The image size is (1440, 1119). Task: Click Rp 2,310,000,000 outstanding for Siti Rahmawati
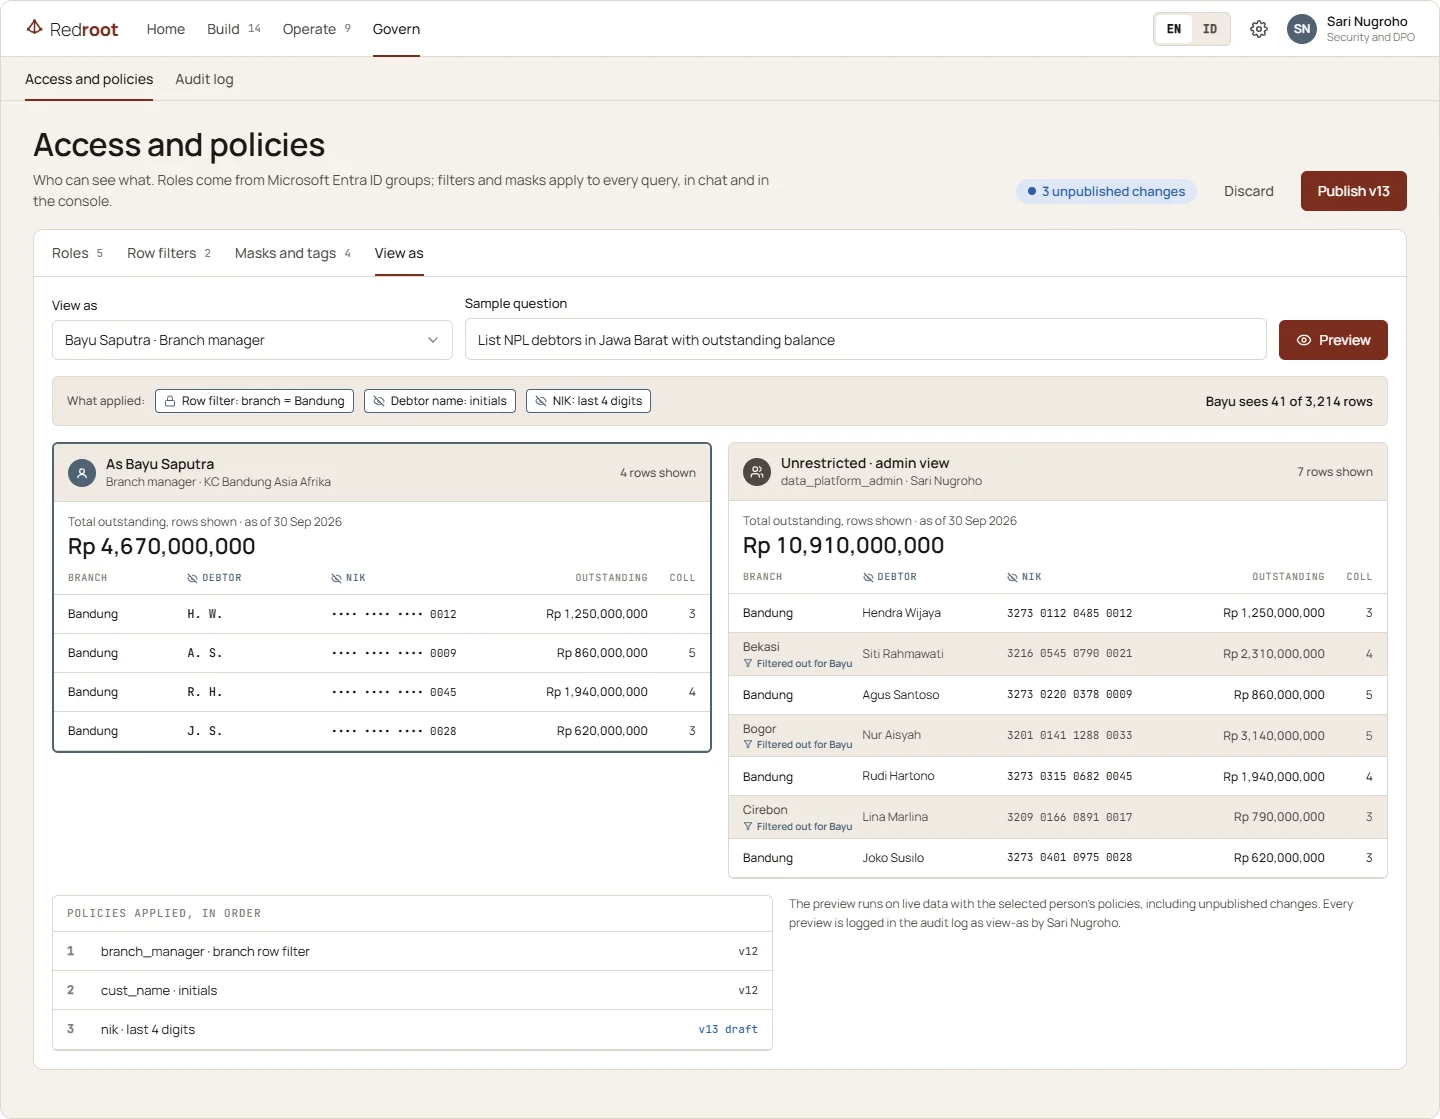[x=1273, y=654]
